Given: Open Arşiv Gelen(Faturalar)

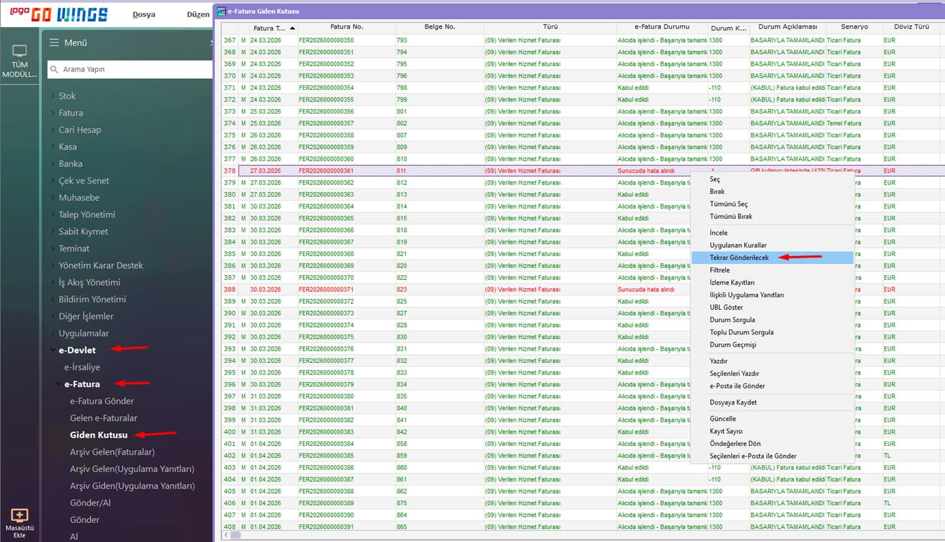Looking at the screenshot, I should pyautogui.click(x=112, y=452).
